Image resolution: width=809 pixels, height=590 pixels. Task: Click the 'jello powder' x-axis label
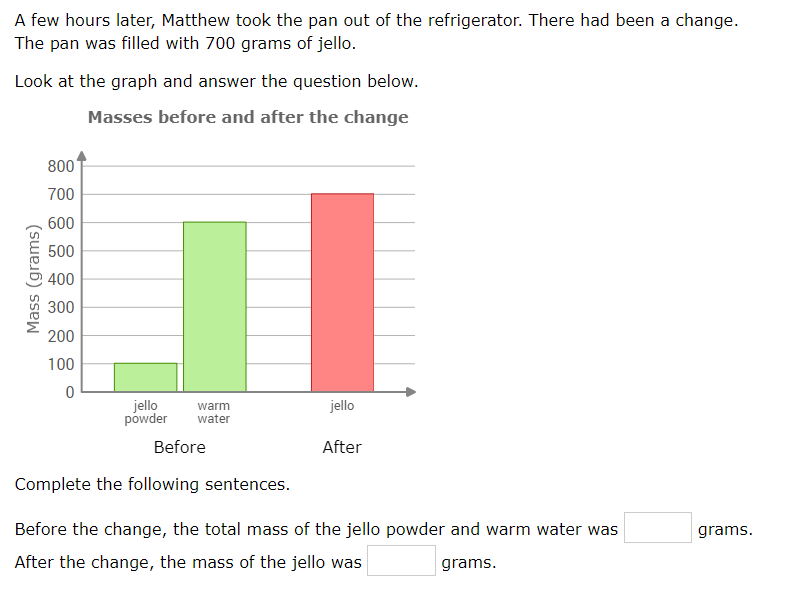pos(145,412)
